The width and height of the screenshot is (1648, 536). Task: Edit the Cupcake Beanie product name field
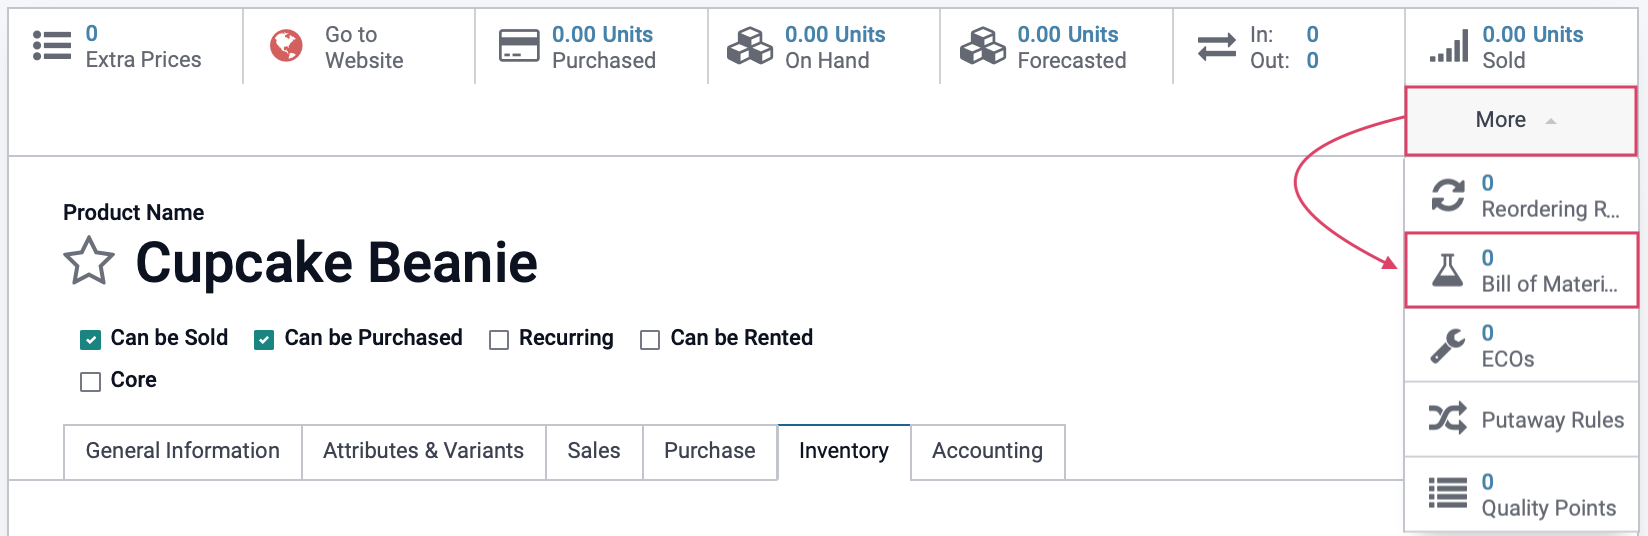pos(337,262)
